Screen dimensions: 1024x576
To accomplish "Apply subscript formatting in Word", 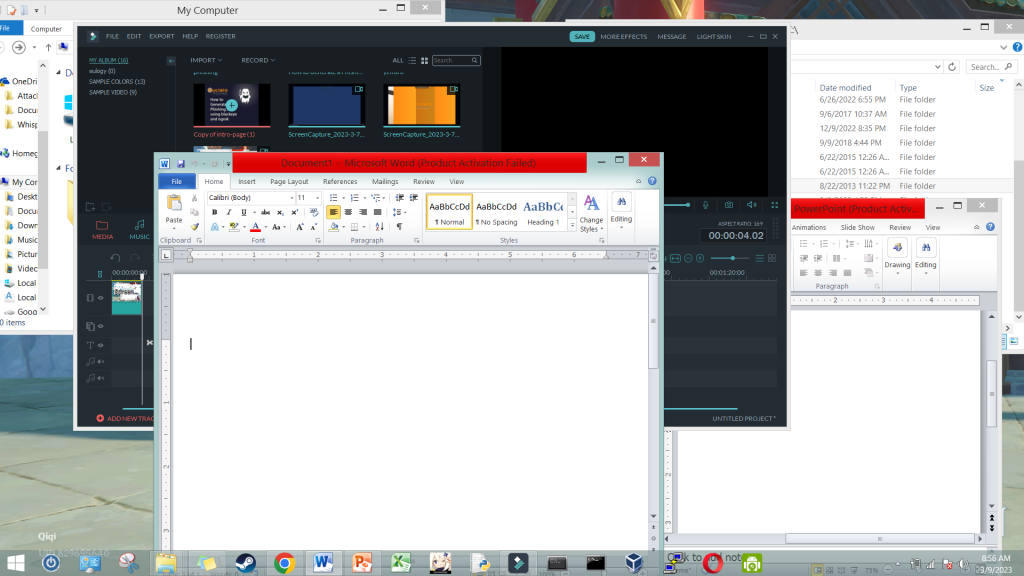I will click(280, 212).
